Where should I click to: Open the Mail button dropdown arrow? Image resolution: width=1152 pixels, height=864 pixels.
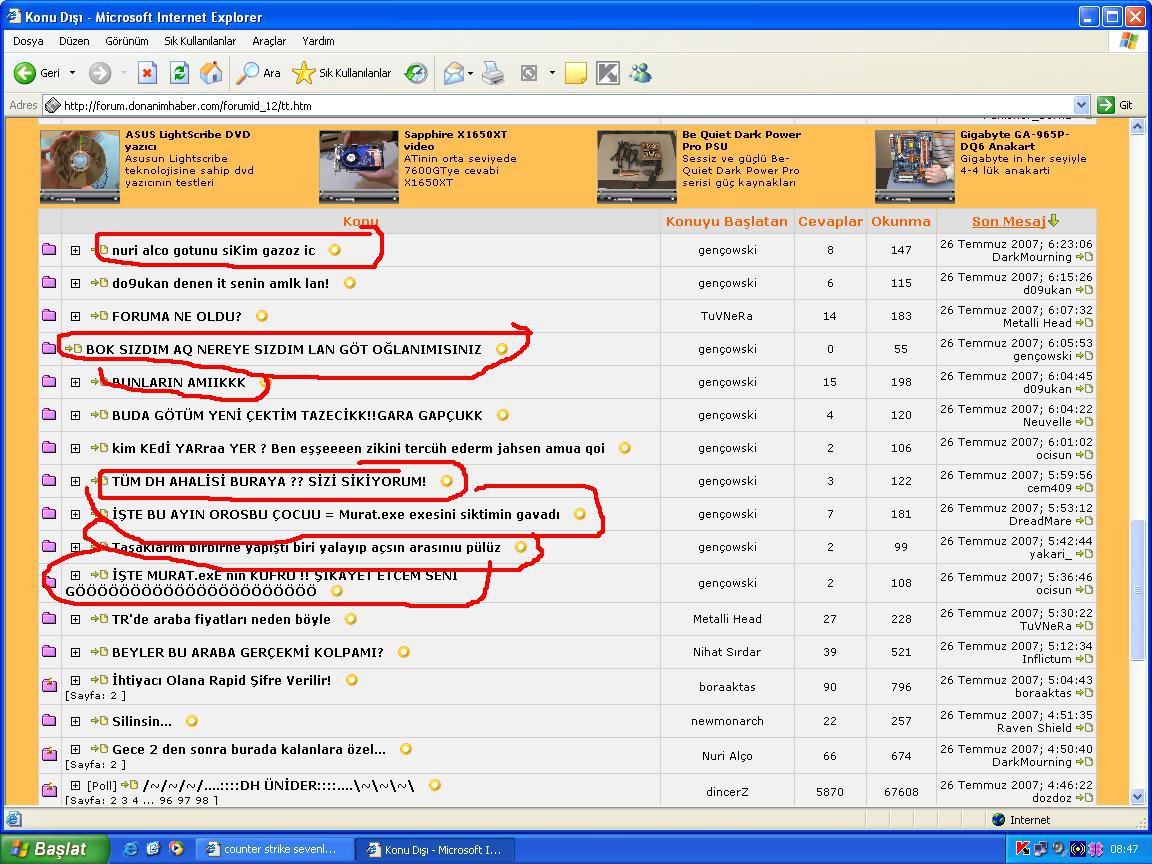coord(470,73)
